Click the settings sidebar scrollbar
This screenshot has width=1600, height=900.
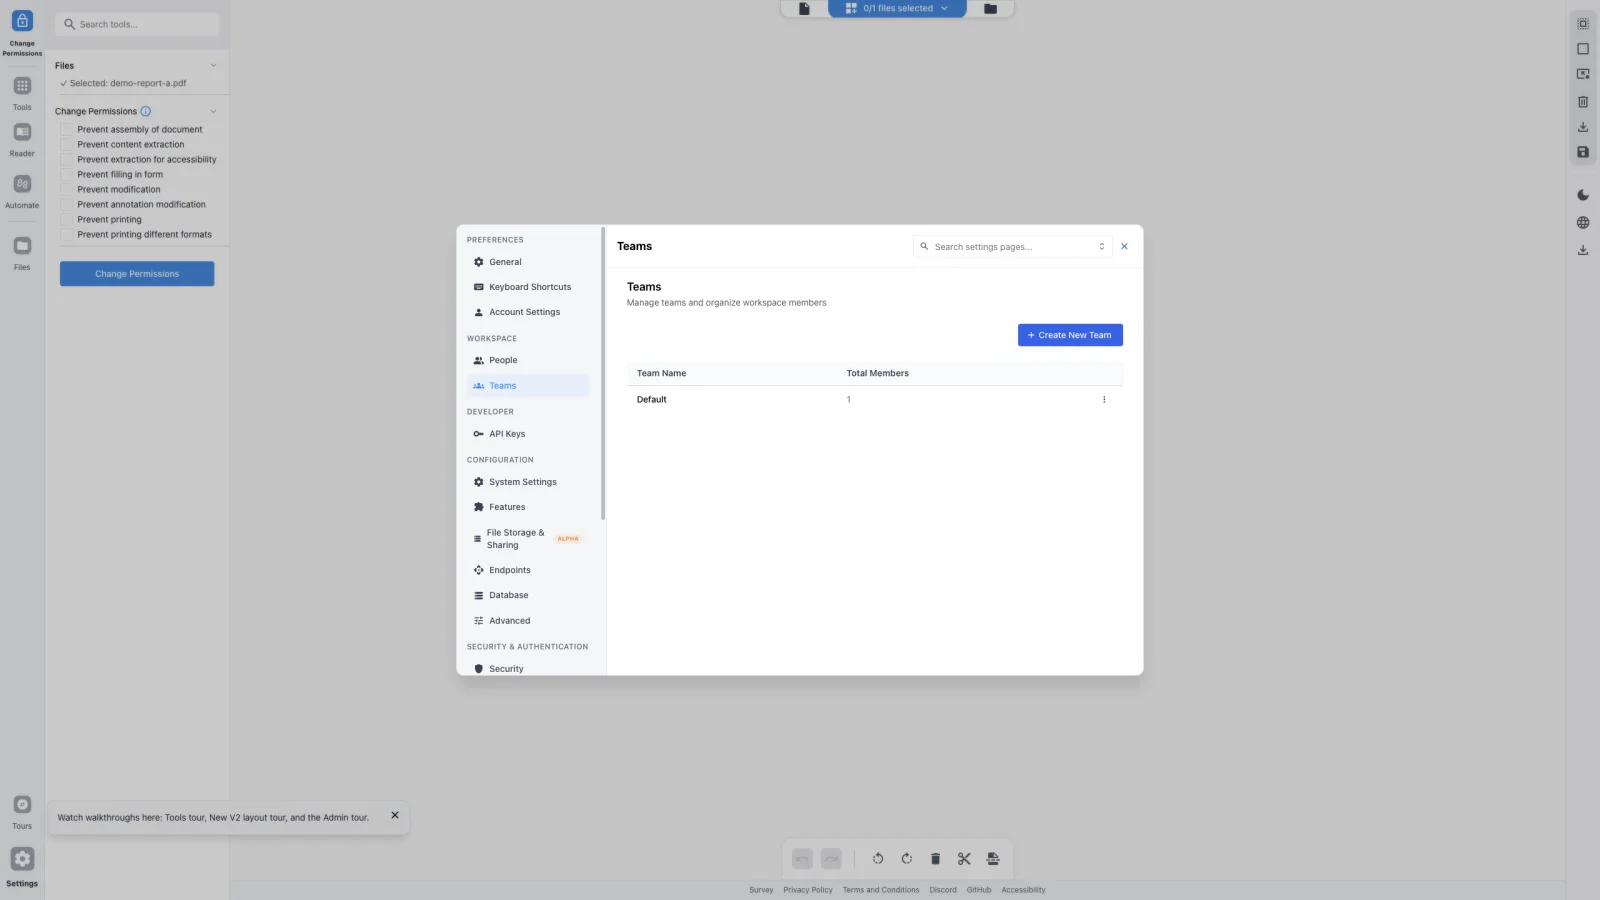[603, 374]
